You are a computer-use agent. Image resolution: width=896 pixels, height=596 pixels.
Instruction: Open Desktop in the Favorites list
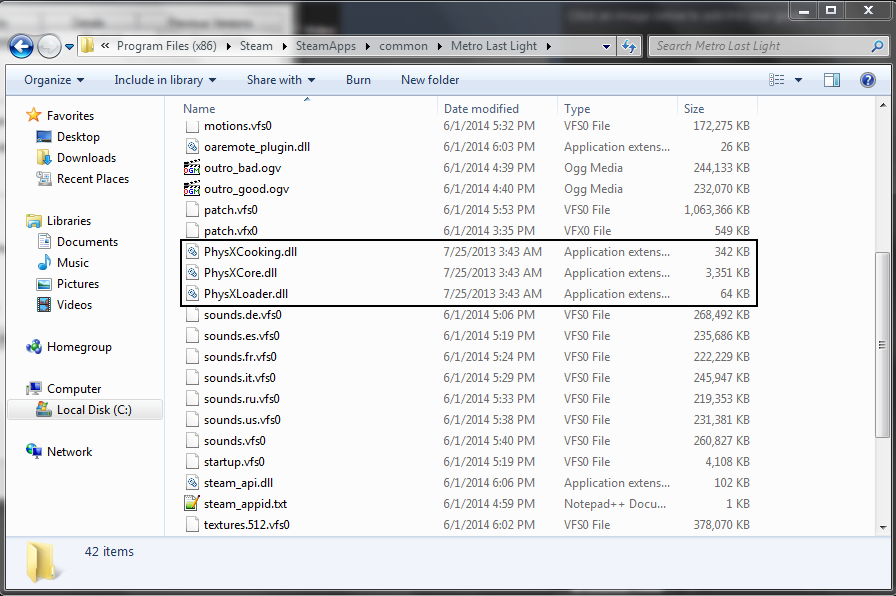click(x=78, y=137)
